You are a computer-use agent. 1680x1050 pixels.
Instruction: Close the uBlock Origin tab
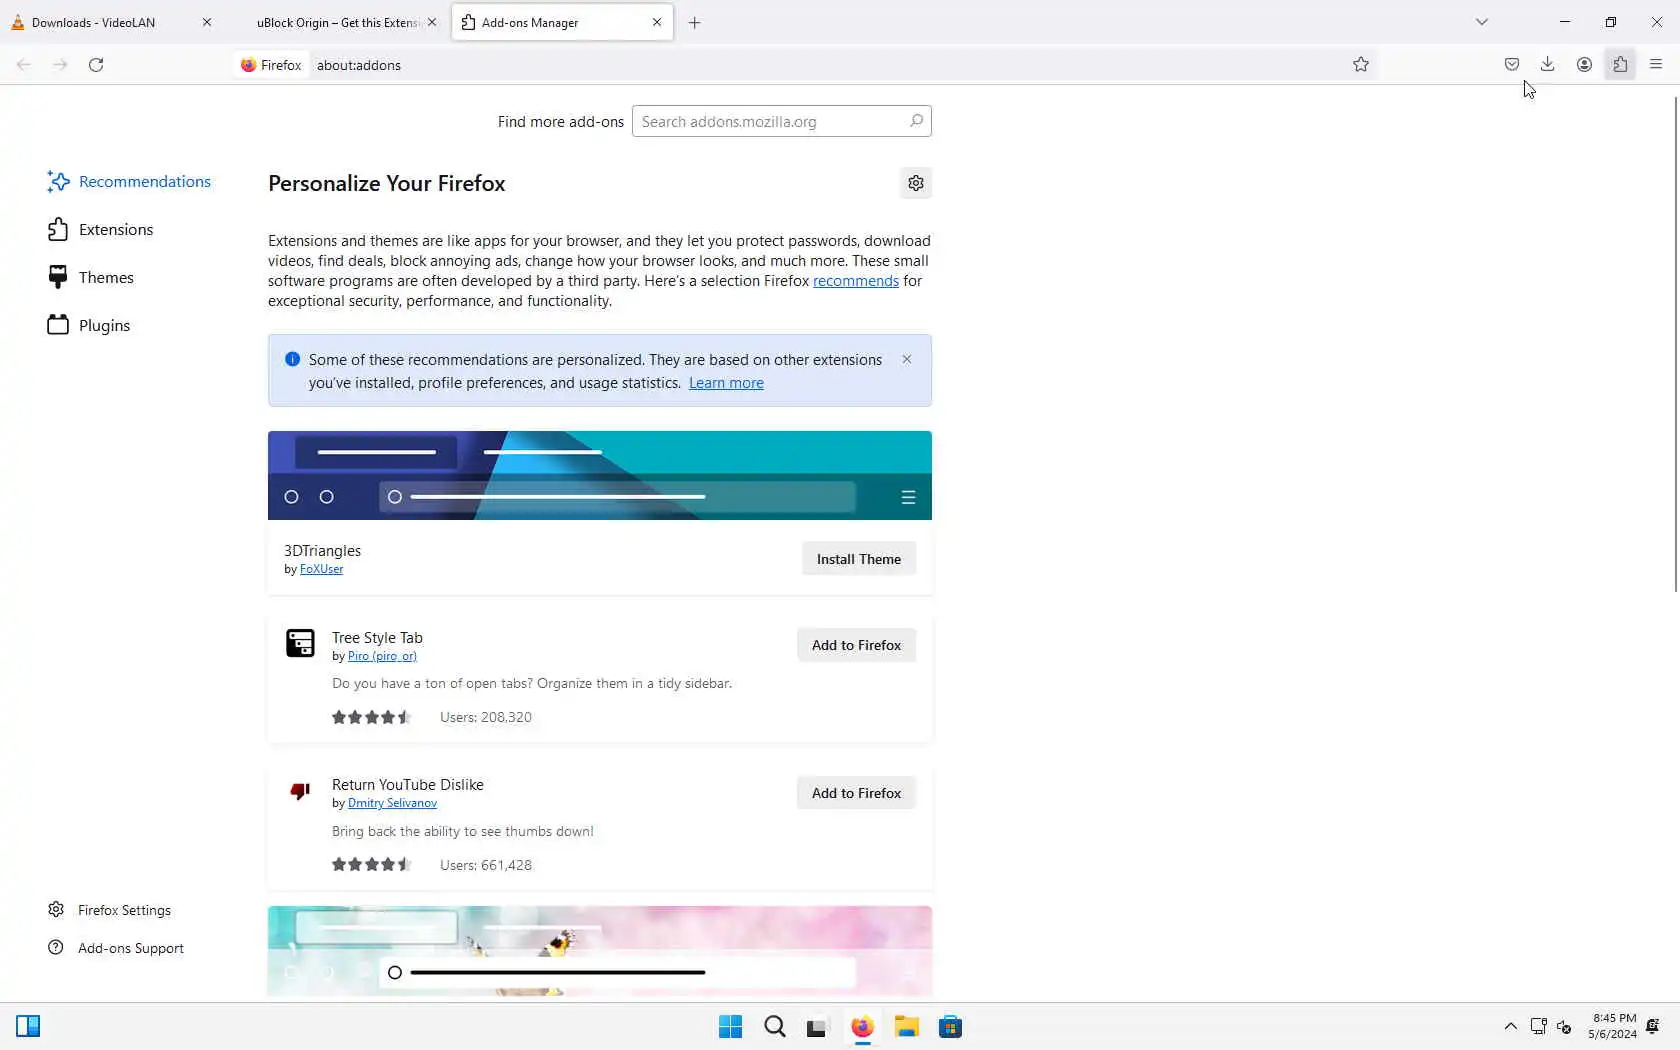[432, 22]
